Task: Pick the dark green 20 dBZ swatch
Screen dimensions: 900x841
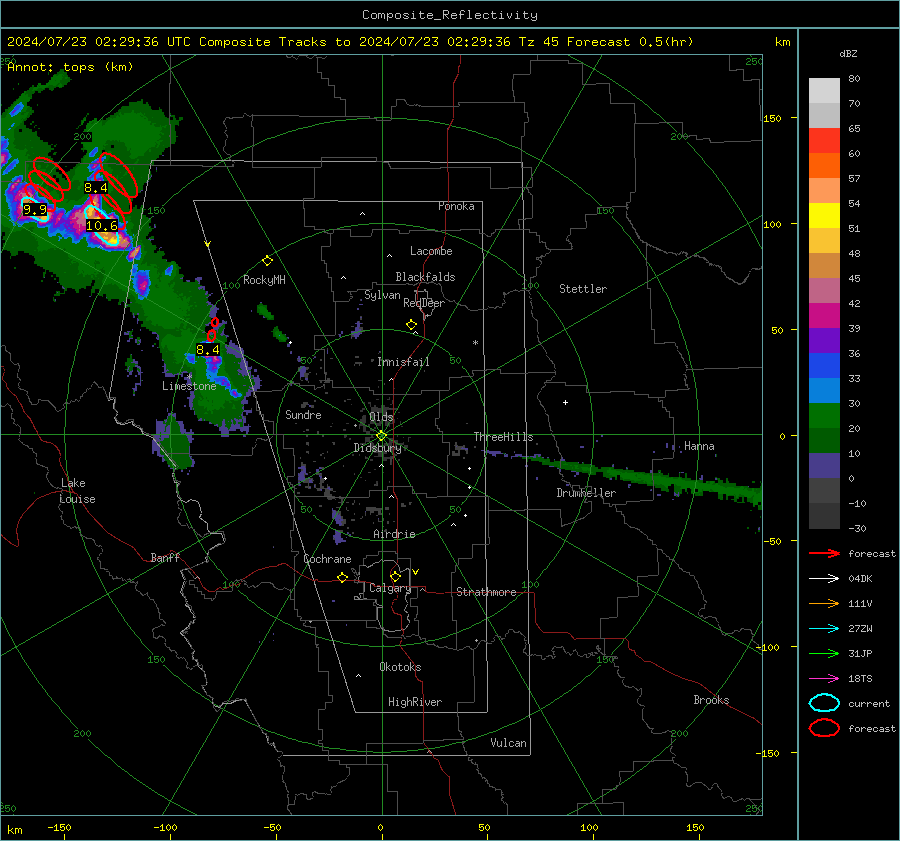Action: [x=824, y=440]
